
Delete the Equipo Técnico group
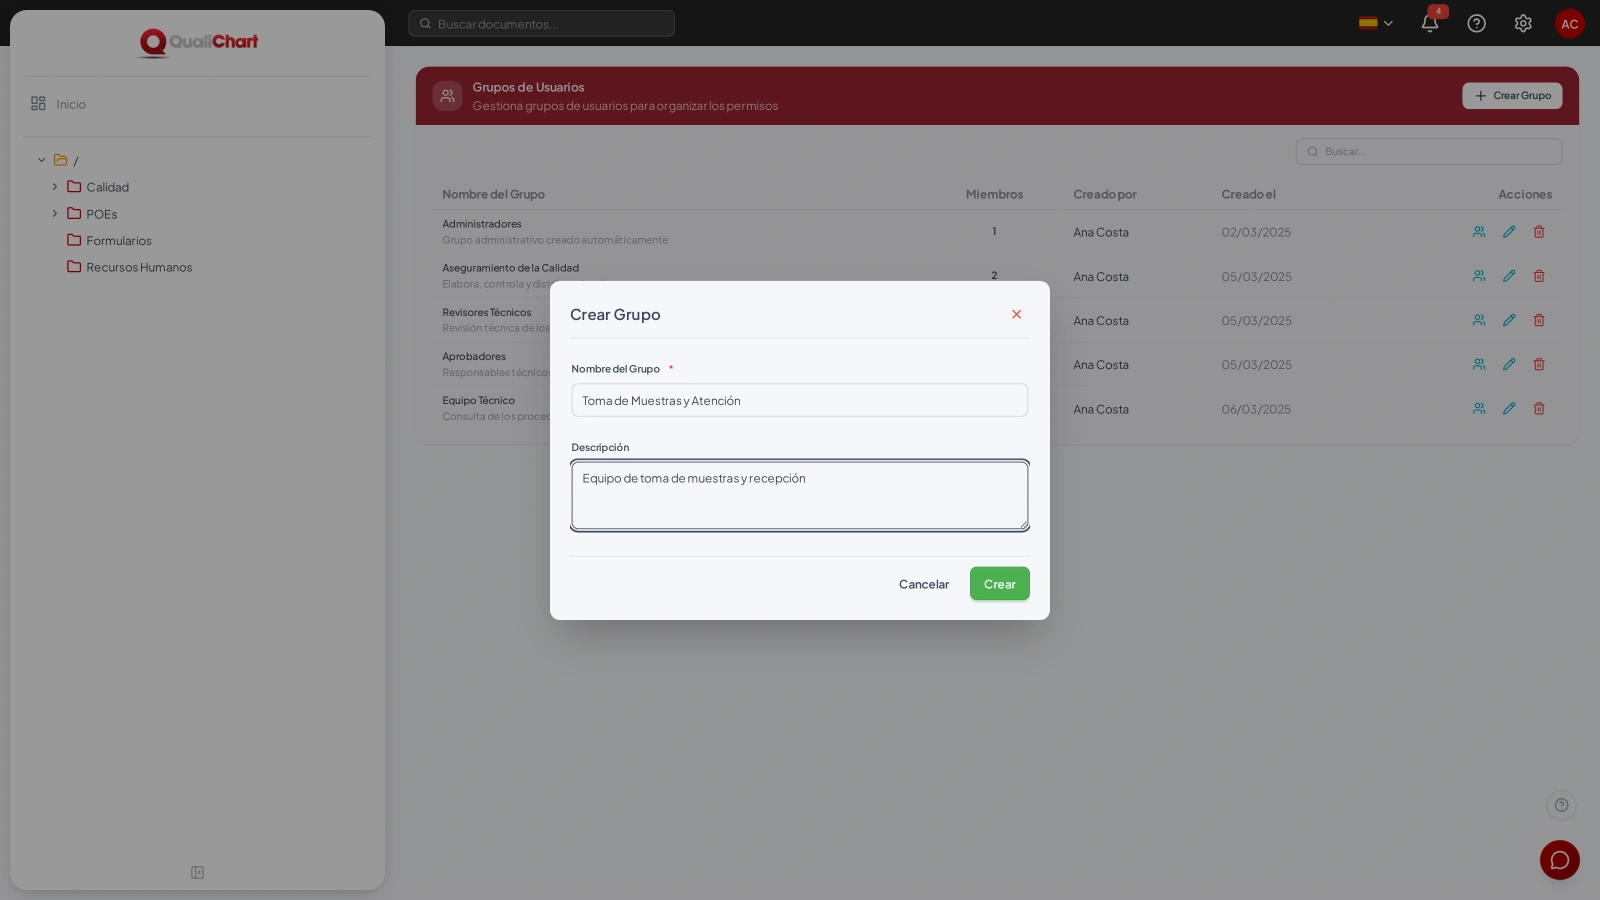point(1539,408)
